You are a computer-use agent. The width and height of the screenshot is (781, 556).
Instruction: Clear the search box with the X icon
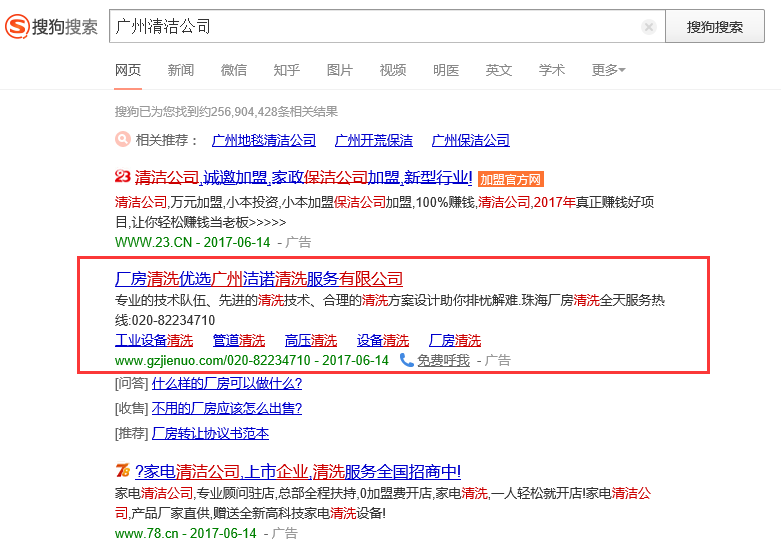click(649, 27)
